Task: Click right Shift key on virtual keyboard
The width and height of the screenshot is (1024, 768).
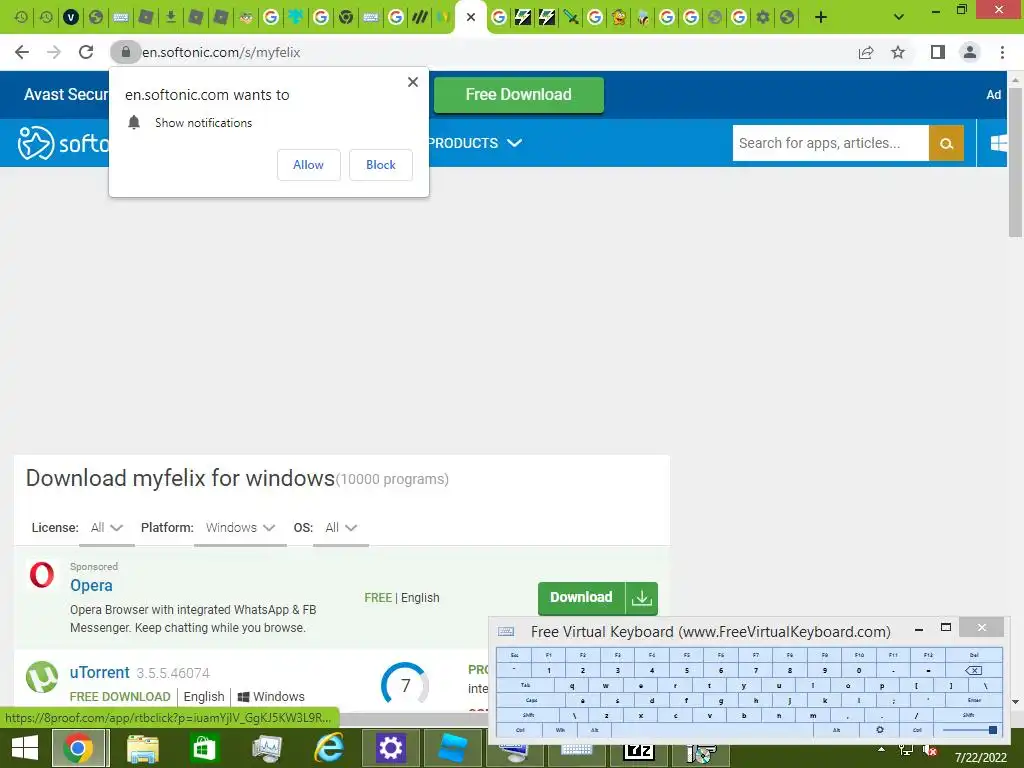Action: pyautogui.click(x=968, y=715)
